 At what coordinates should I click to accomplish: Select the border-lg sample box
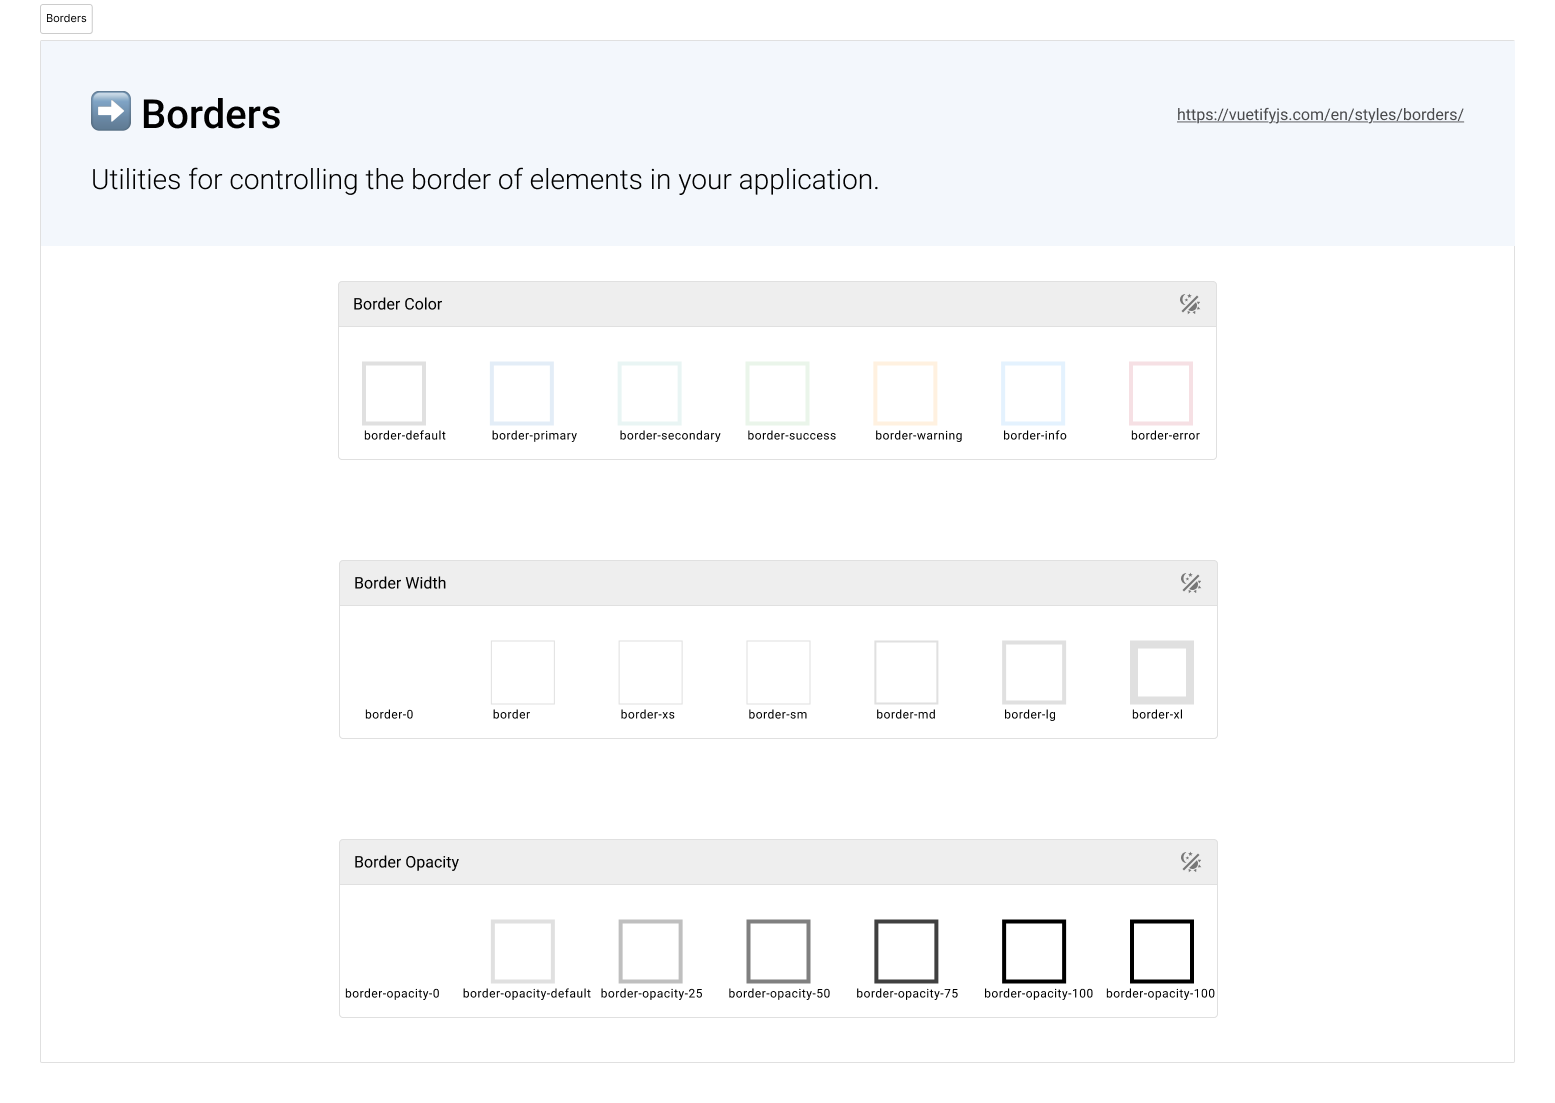click(1034, 673)
